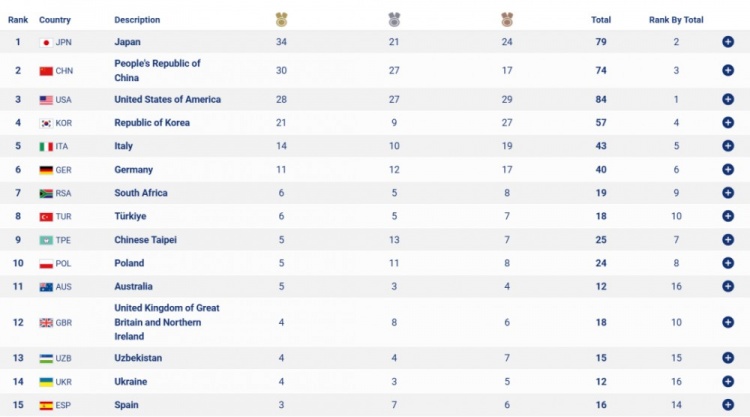This screenshot has width=750, height=417.
Task: Sort by Rank By Total header
Action: (676, 20)
